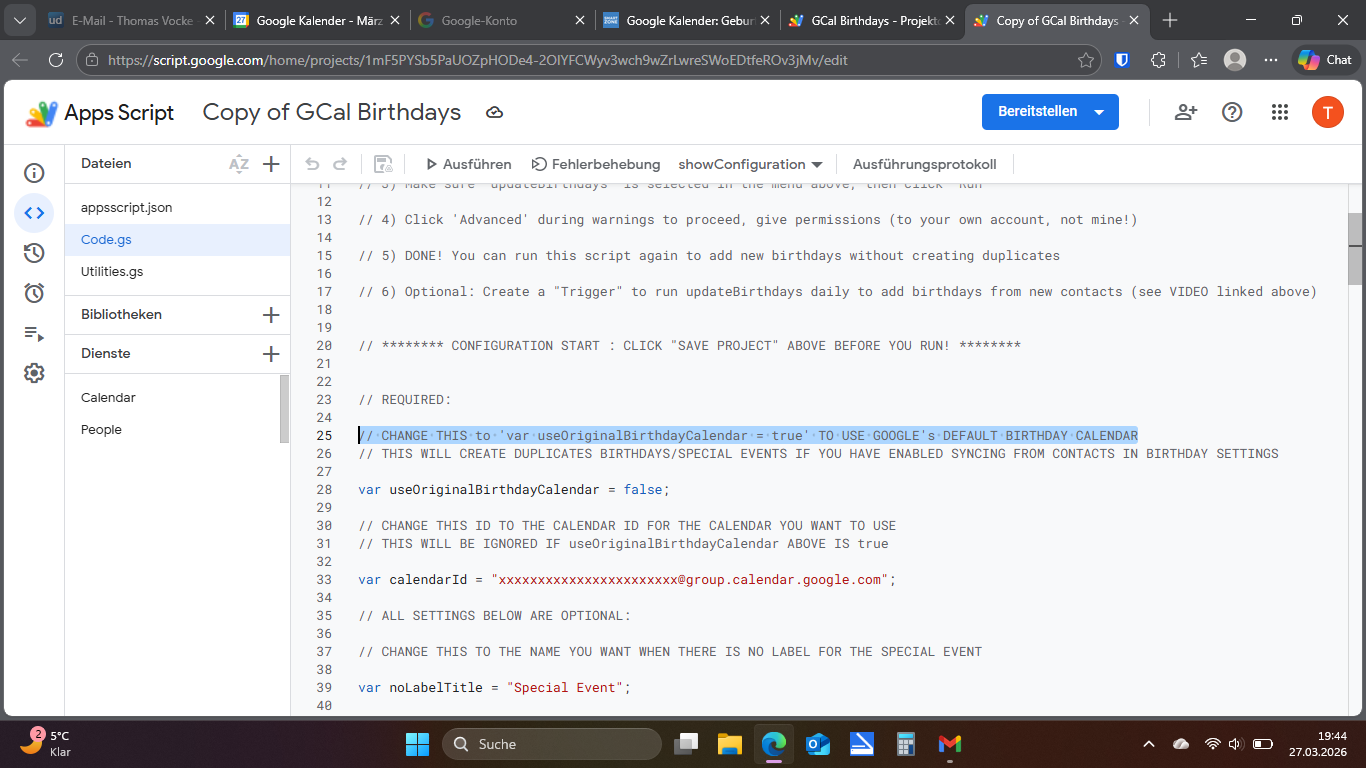Open Triggers alarm clock icon
The image size is (1366, 768).
point(34,293)
